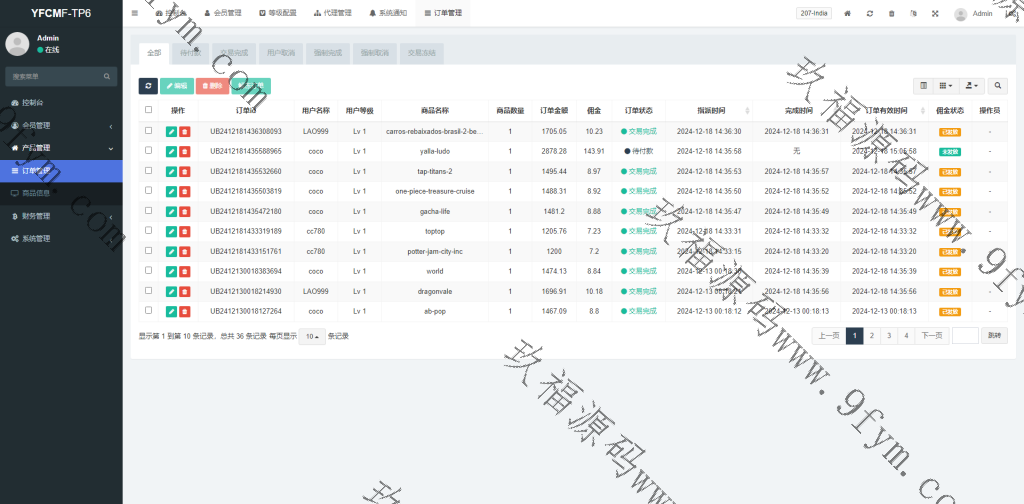Edit order UB2412181436308093 with pencil icon
The height and width of the screenshot is (504, 1024).
(171, 131)
